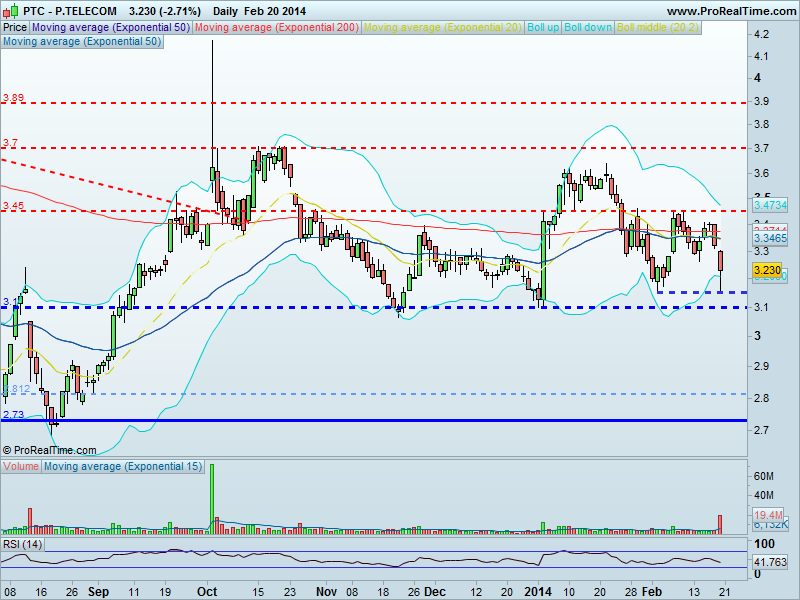
Task: Click the Sep label on time axis
Action: [98, 592]
